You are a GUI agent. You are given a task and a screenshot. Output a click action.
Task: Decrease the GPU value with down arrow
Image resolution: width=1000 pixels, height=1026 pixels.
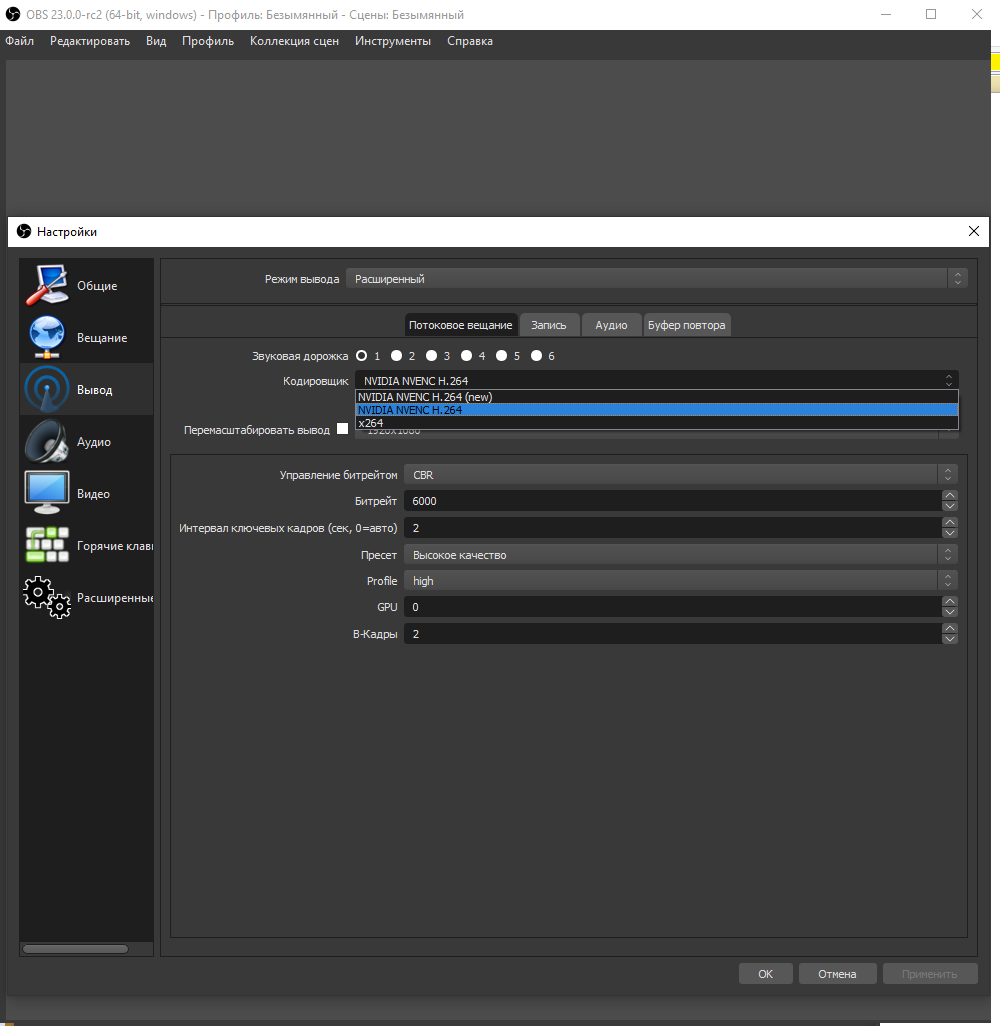pyautogui.click(x=950, y=612)
